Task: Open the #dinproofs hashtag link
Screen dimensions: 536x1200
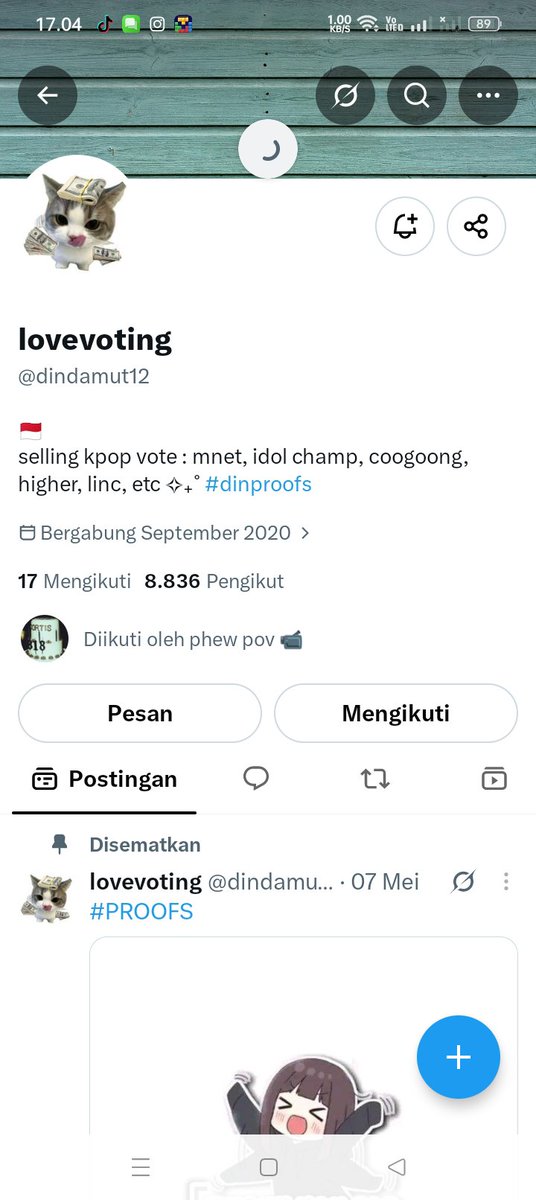Action: (x=258, y=484)
